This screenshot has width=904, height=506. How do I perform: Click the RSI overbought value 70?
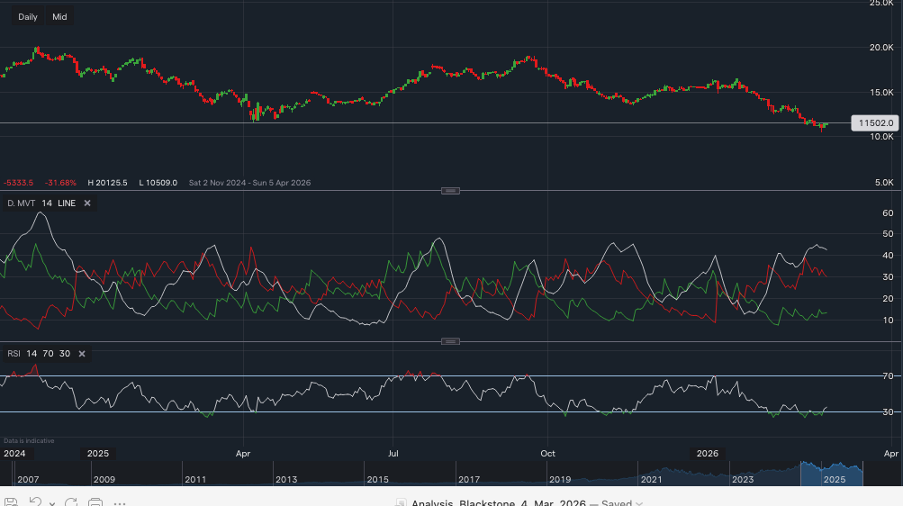[48, 354]
